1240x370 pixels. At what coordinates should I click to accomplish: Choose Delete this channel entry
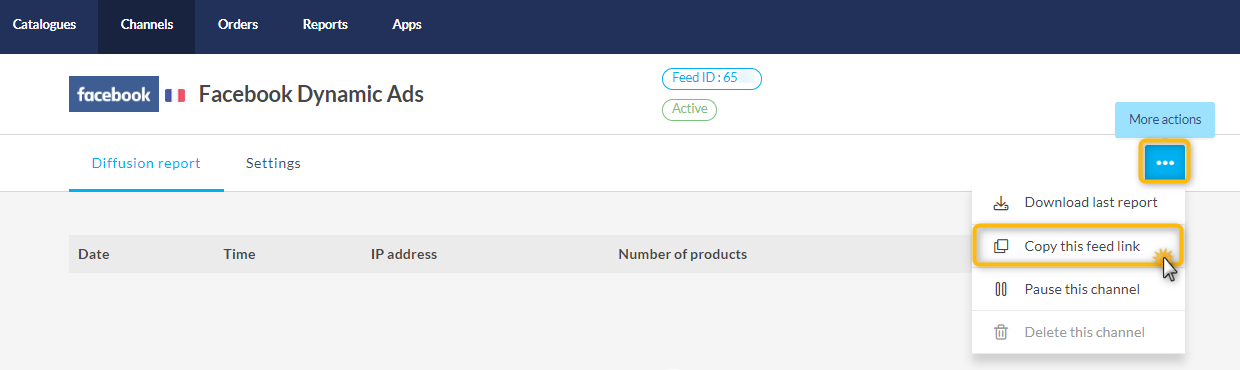pos(1078,332)
